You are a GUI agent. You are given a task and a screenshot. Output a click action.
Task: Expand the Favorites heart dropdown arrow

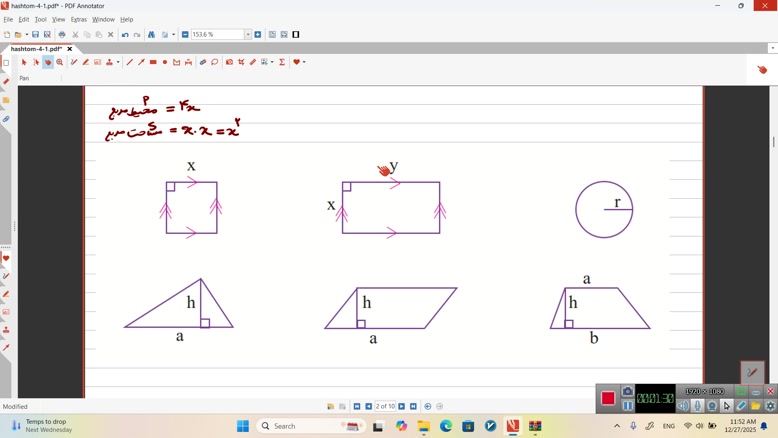pyautogui.click(x=304, y=62)
